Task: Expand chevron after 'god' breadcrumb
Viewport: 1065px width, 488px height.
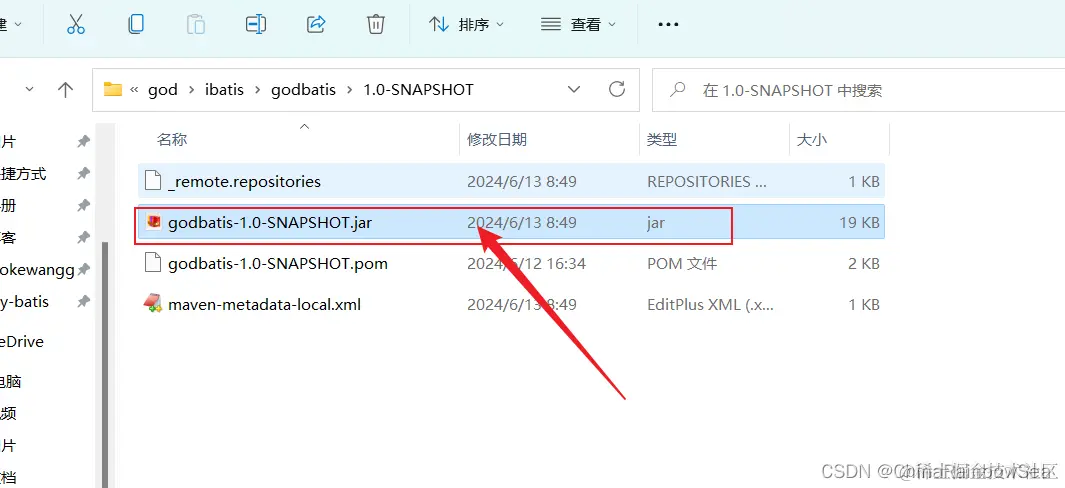Action: pos(191,90)
